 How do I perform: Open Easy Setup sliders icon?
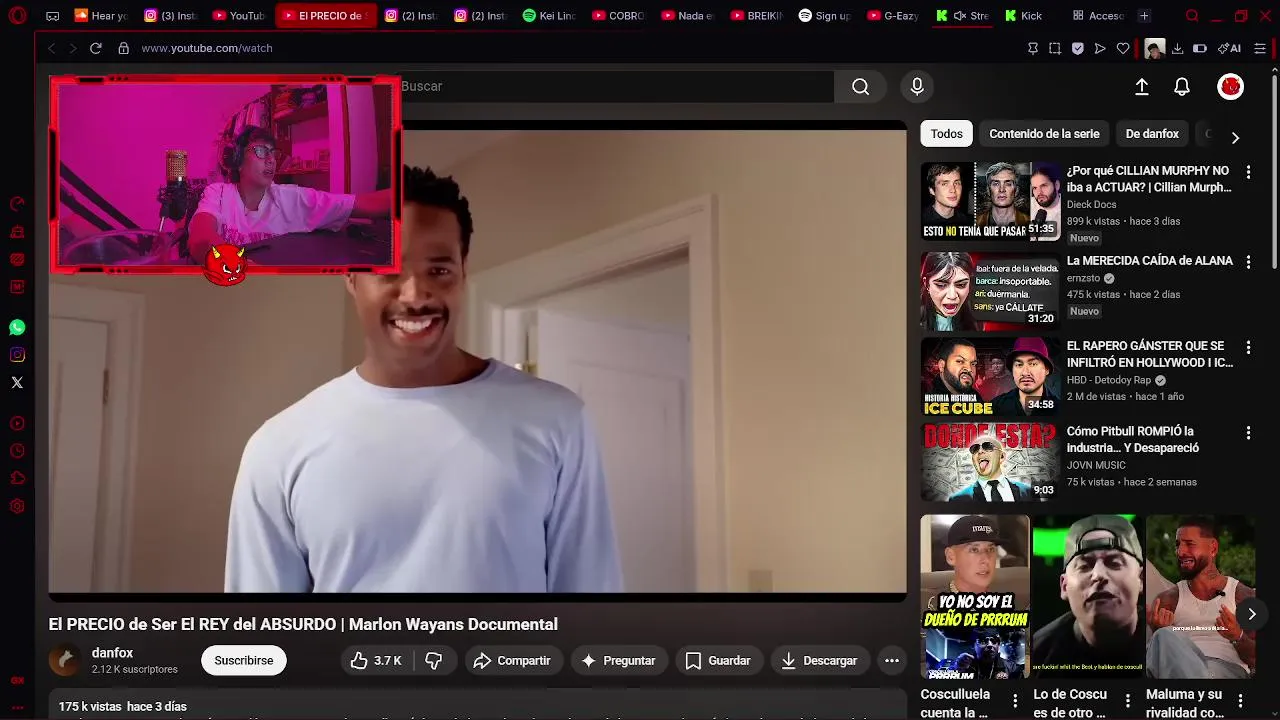tap(1260, 48)
